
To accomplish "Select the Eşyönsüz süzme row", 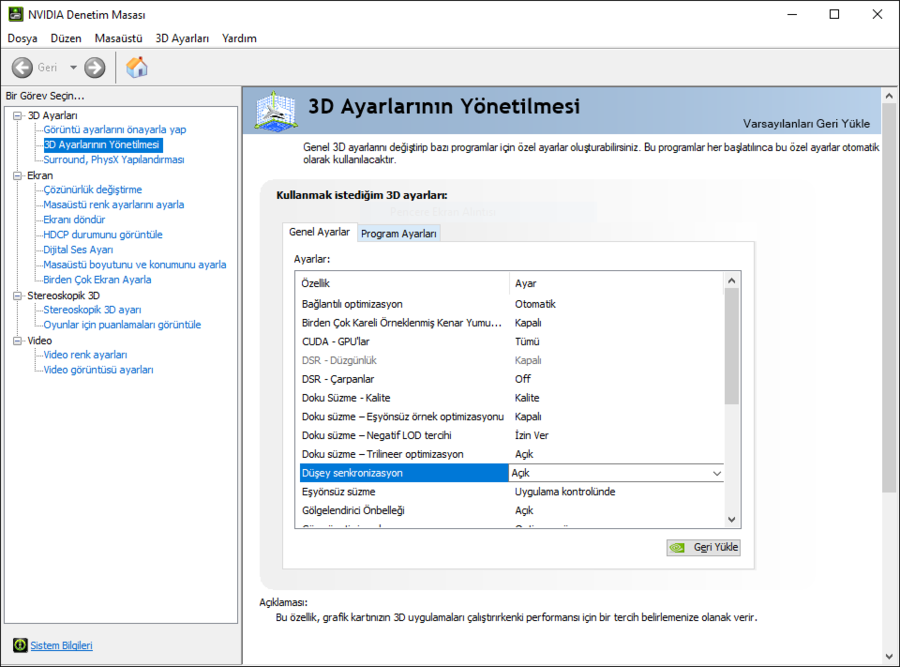I will click(x=511, y=492).
